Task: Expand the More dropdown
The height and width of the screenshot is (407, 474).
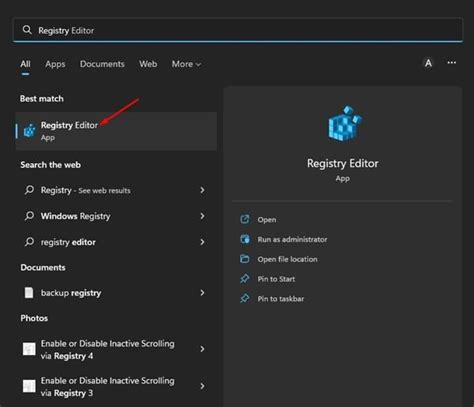Action: click(186, 64)
